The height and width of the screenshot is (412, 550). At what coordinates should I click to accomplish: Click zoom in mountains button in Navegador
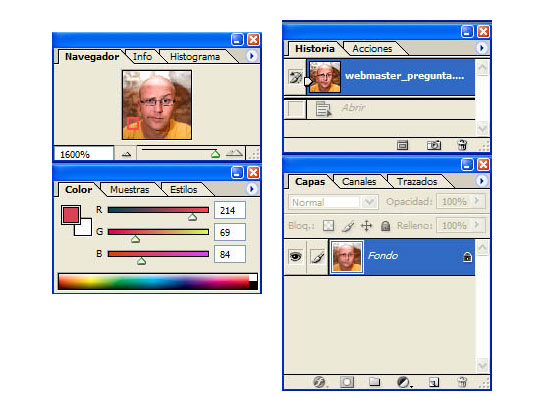pos(234,153)
